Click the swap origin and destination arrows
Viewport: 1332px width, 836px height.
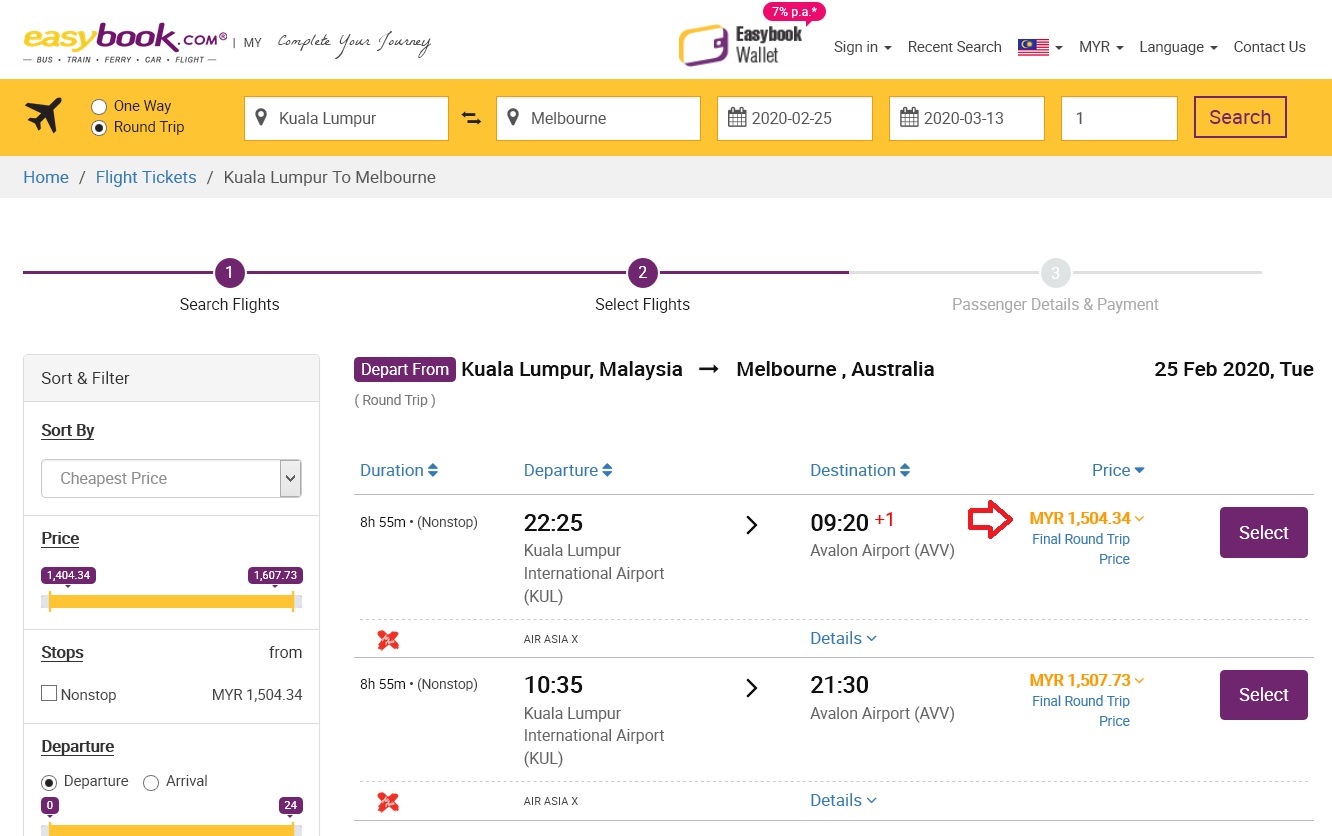[472, 118]
